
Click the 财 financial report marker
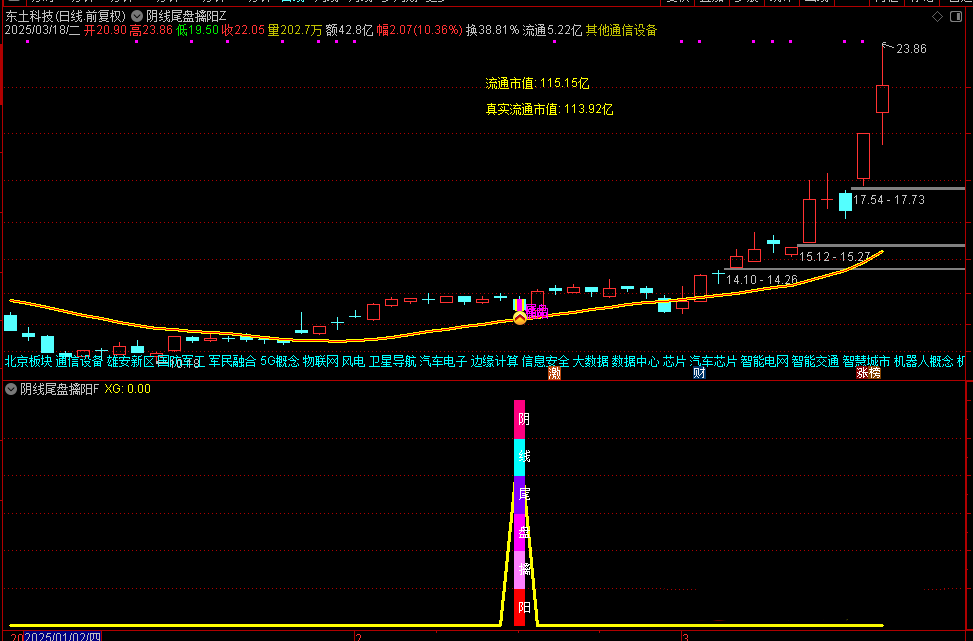tap(699, 373)
